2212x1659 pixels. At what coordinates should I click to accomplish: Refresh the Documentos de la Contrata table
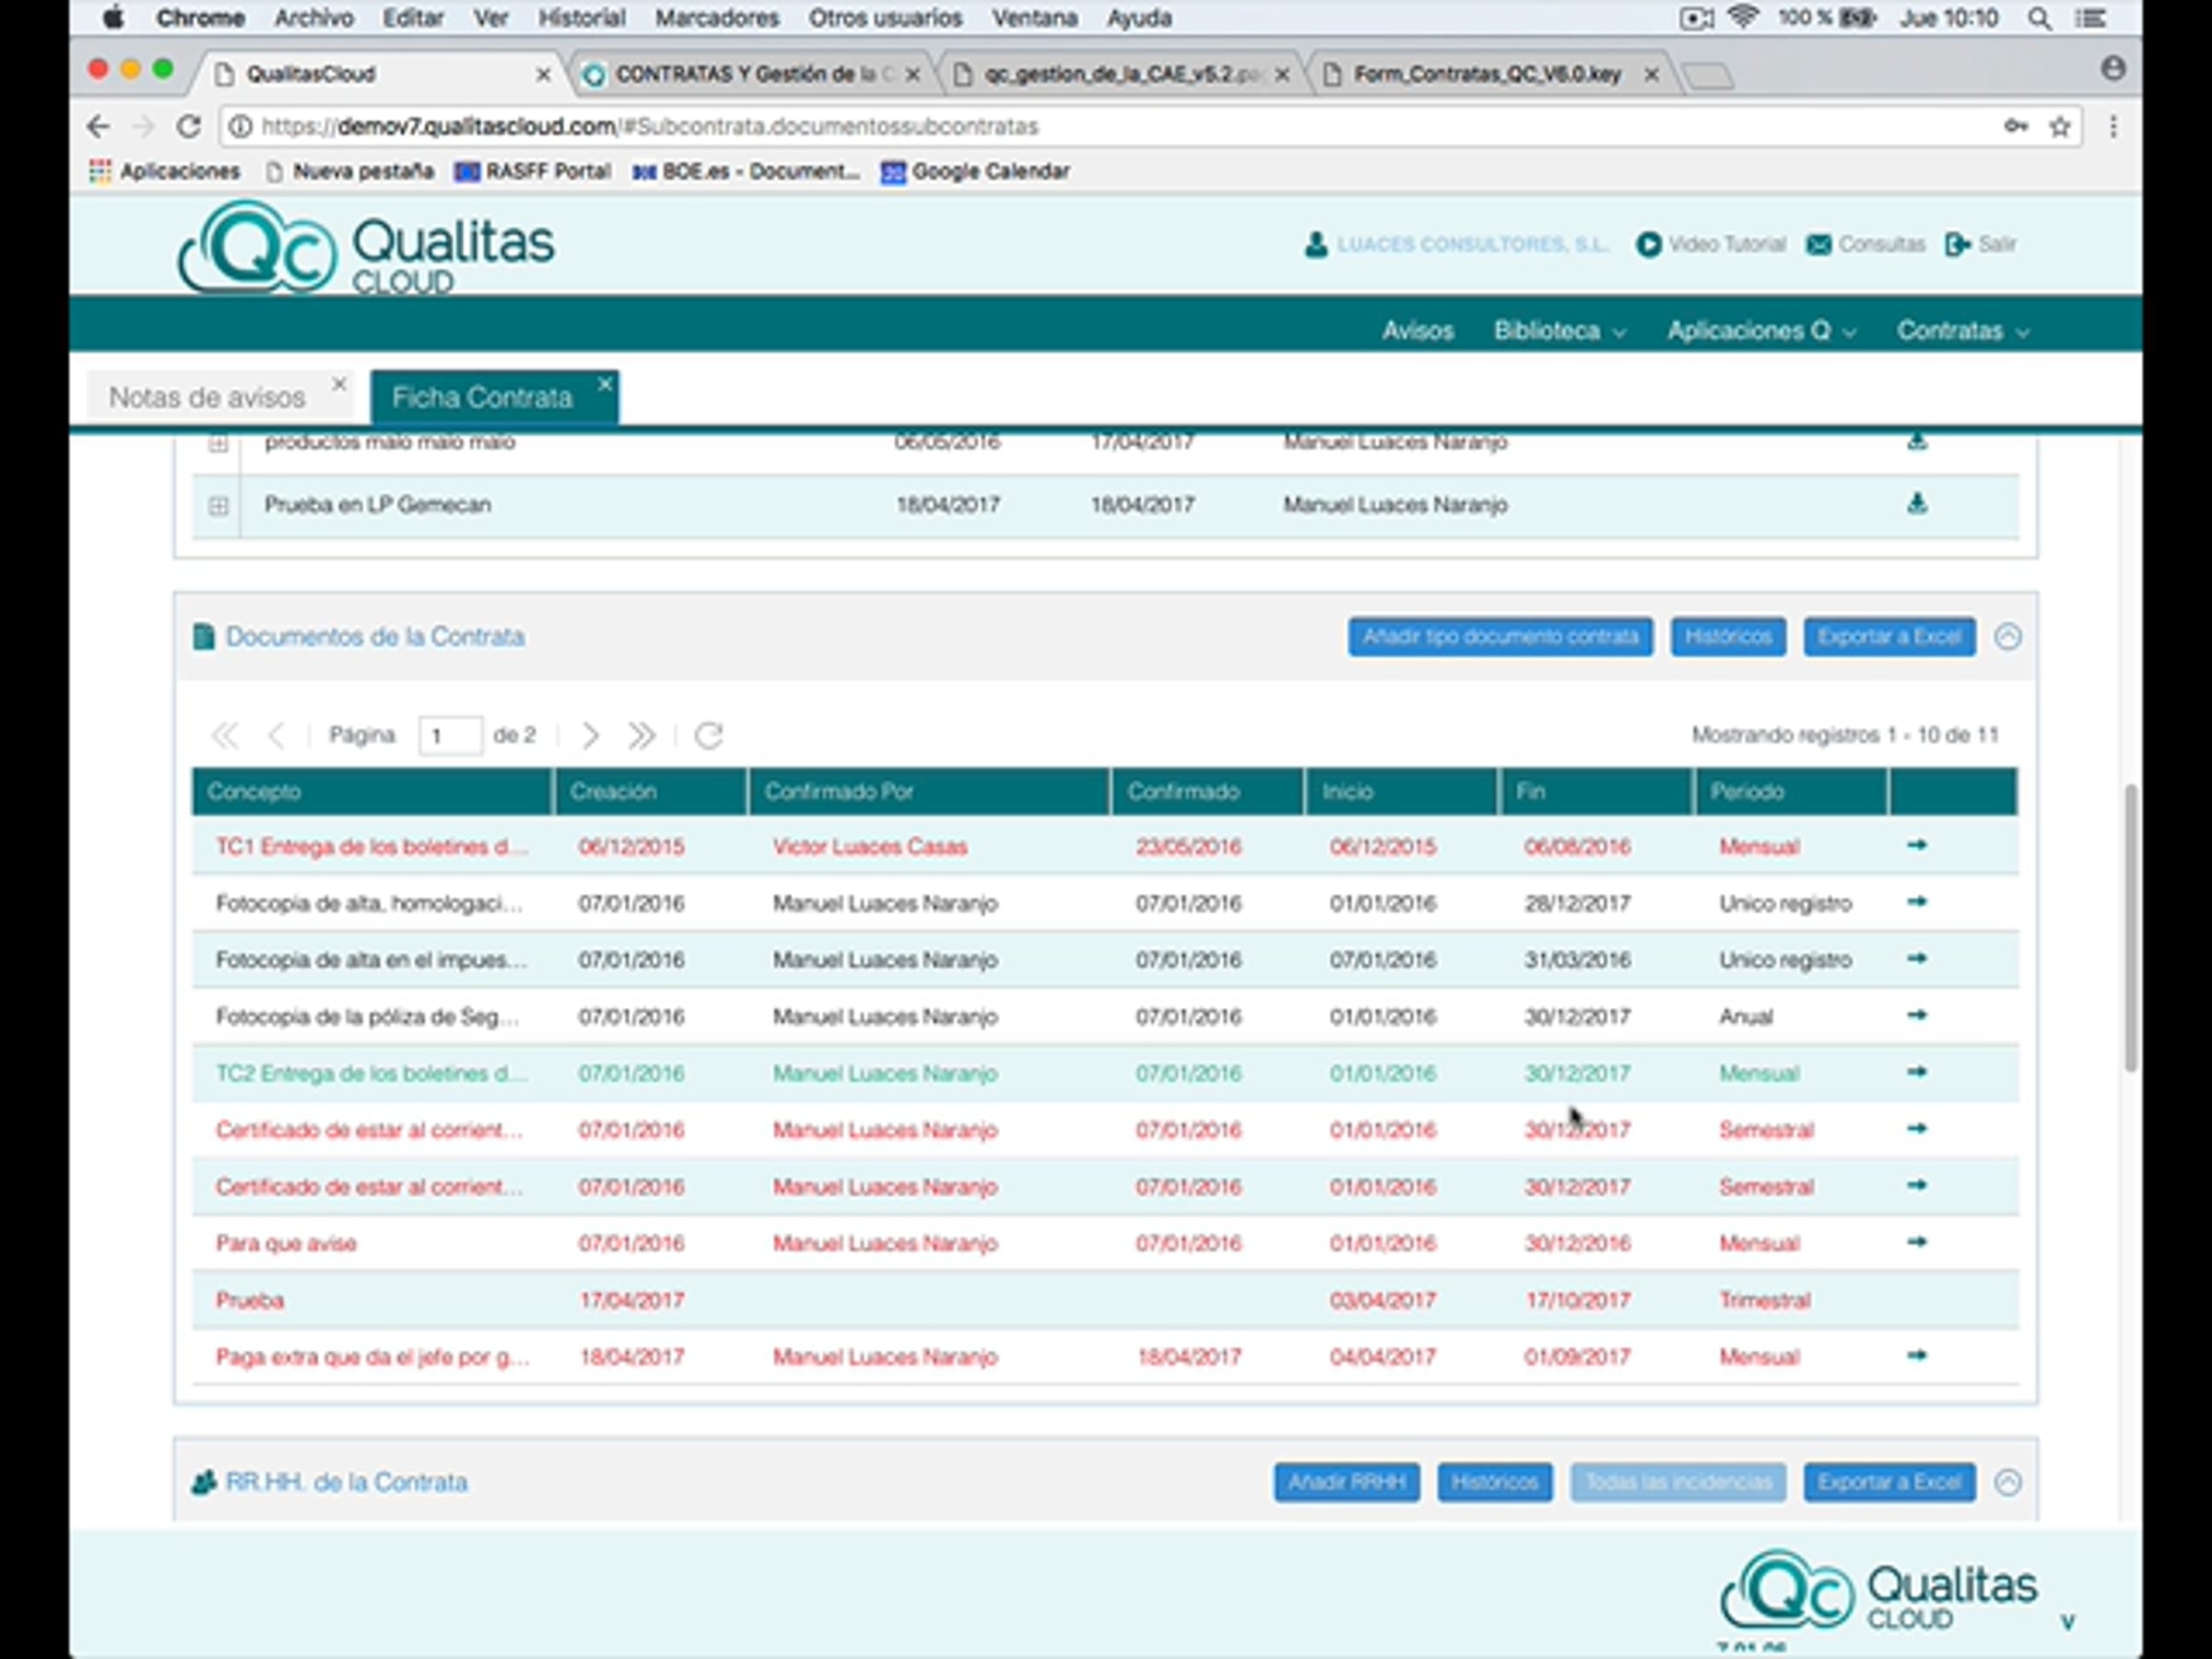(x=709, y=736)
